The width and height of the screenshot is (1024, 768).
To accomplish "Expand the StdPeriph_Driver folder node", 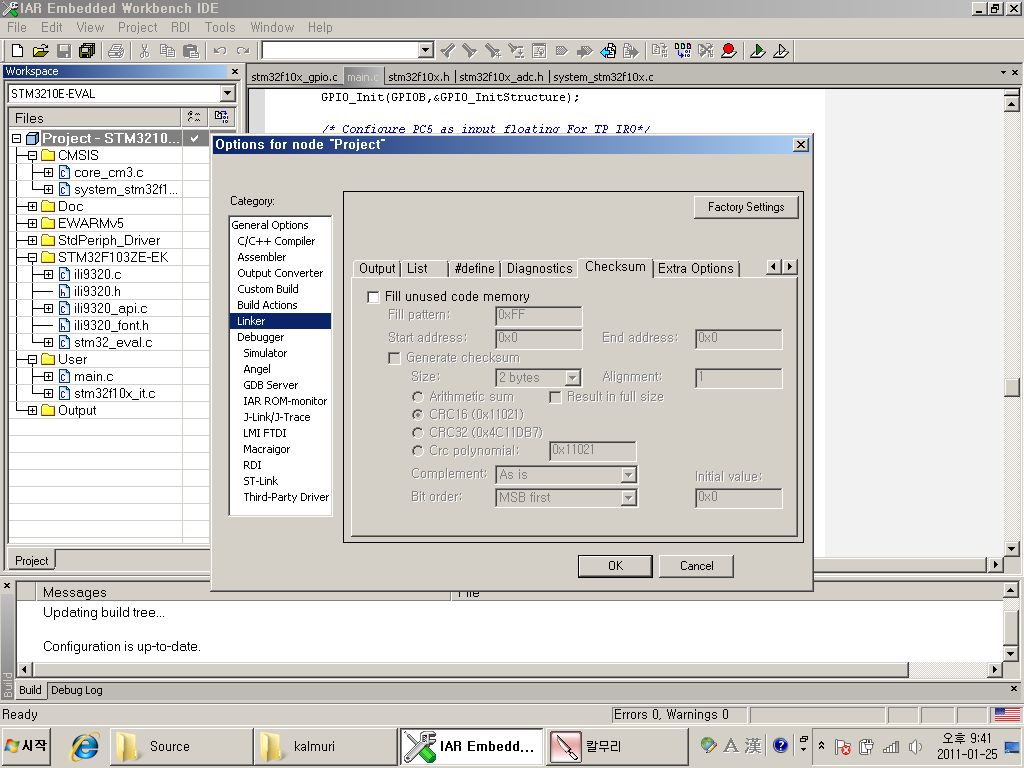I will 32,240.
